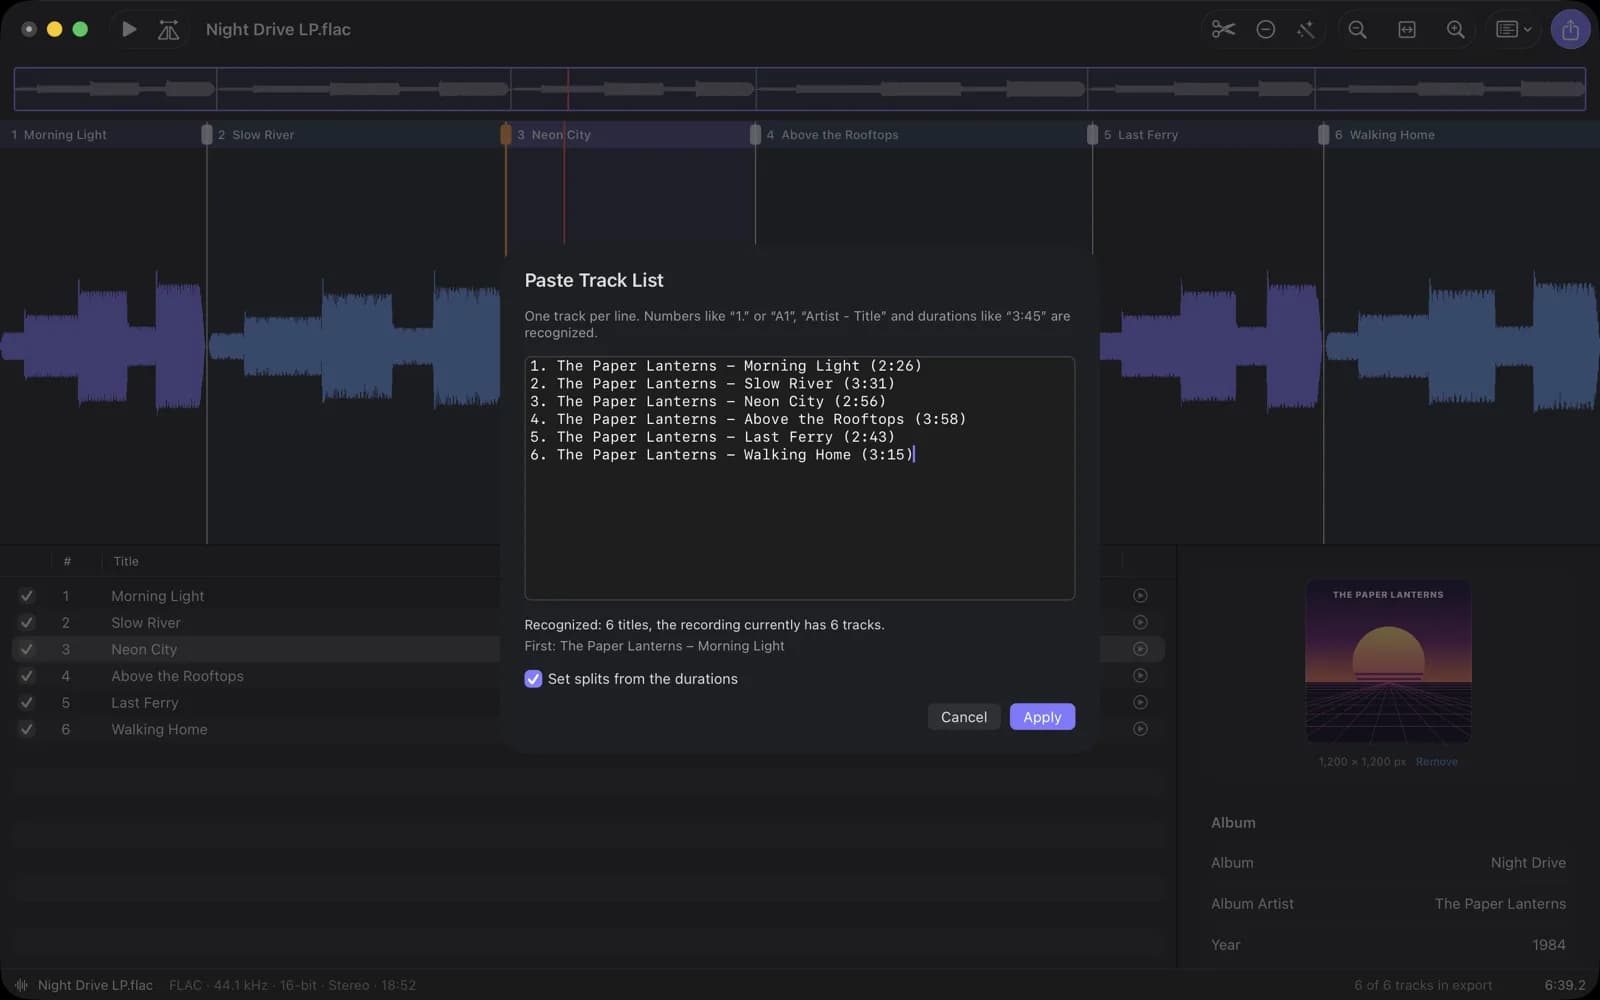Image resolution: width=1600 pixels, height=1000 pixels.
Task: Uncheck Walking Home track export checkbox
Action: (x=27, y=729)
